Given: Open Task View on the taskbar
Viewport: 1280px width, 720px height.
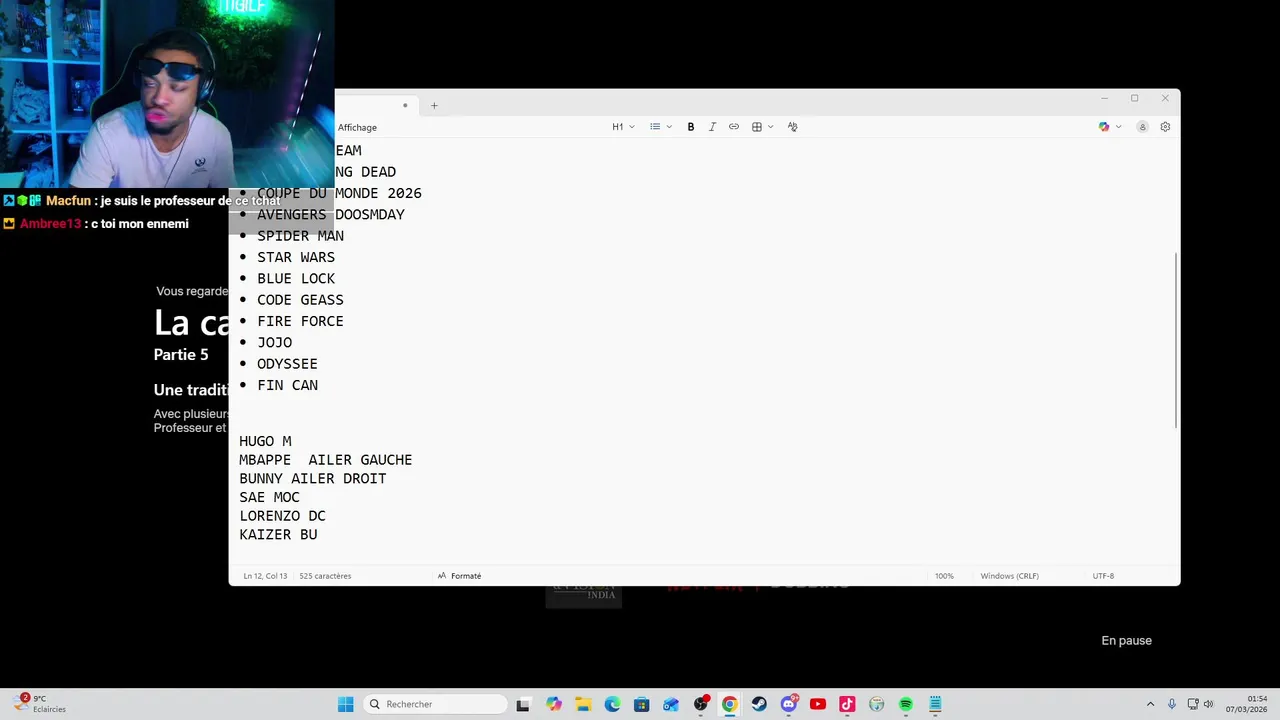Looking at the screenshot, I should (522, 704).
